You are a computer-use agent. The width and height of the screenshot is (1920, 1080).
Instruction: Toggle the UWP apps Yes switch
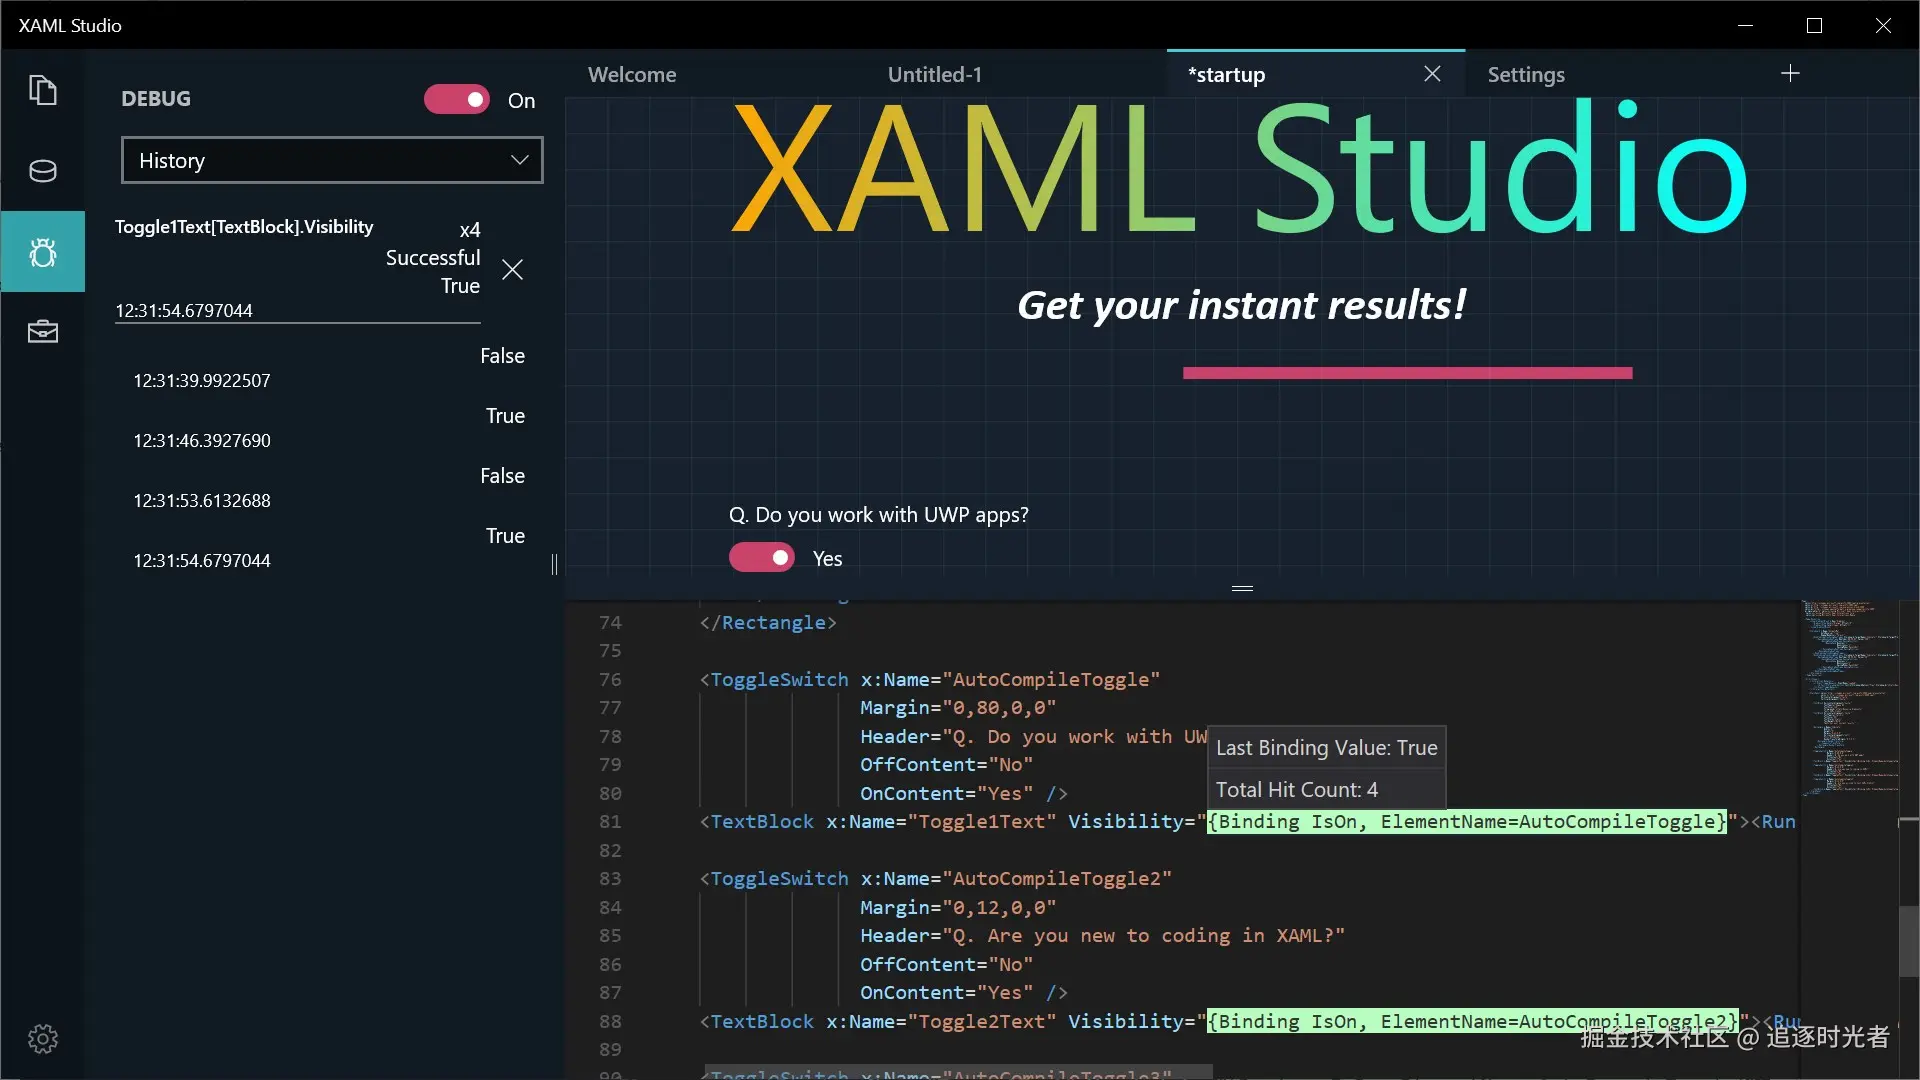coord(762,558)
